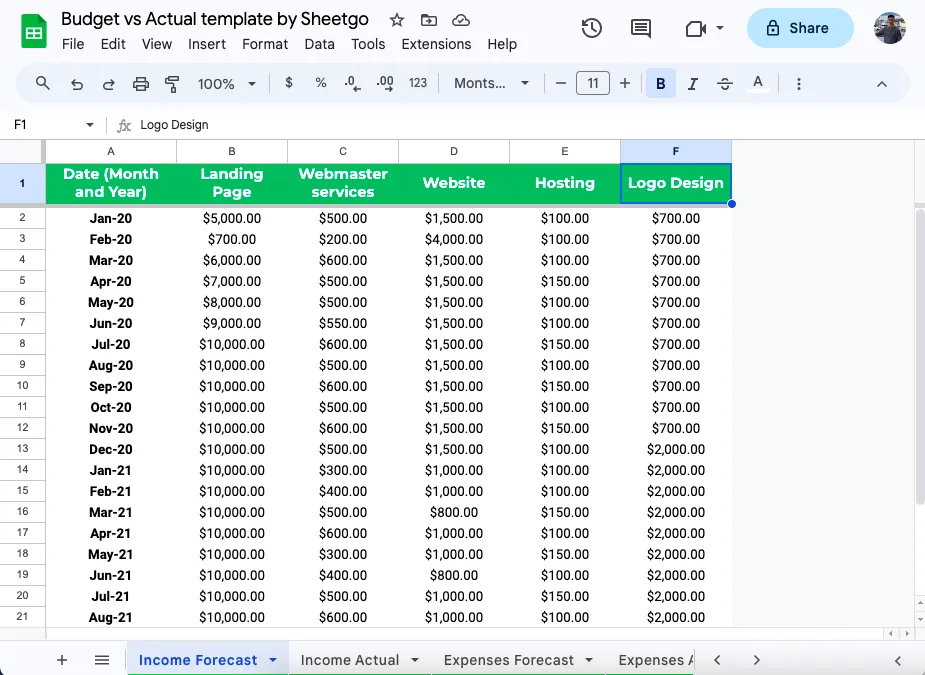This screenshot has width=925, height=675.
Task: Open the font family dropdown
Action: coord(491,84)
